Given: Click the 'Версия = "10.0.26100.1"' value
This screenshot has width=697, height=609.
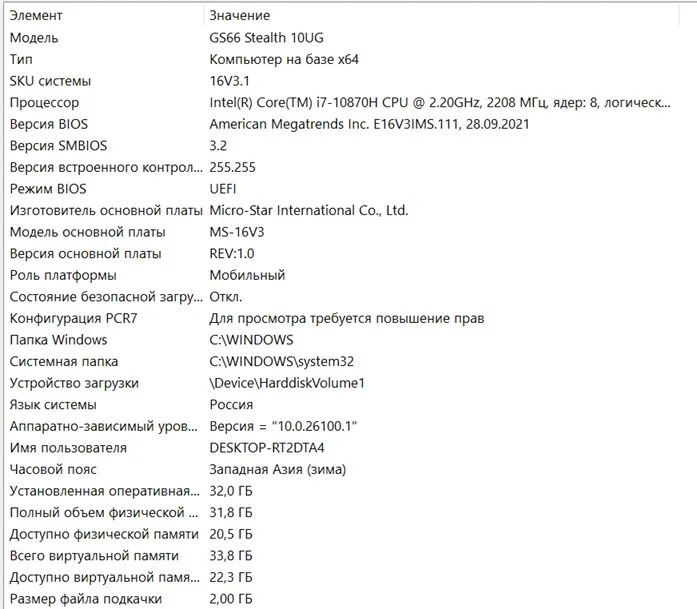Looking at the screenshot, I should pos(283,427).
